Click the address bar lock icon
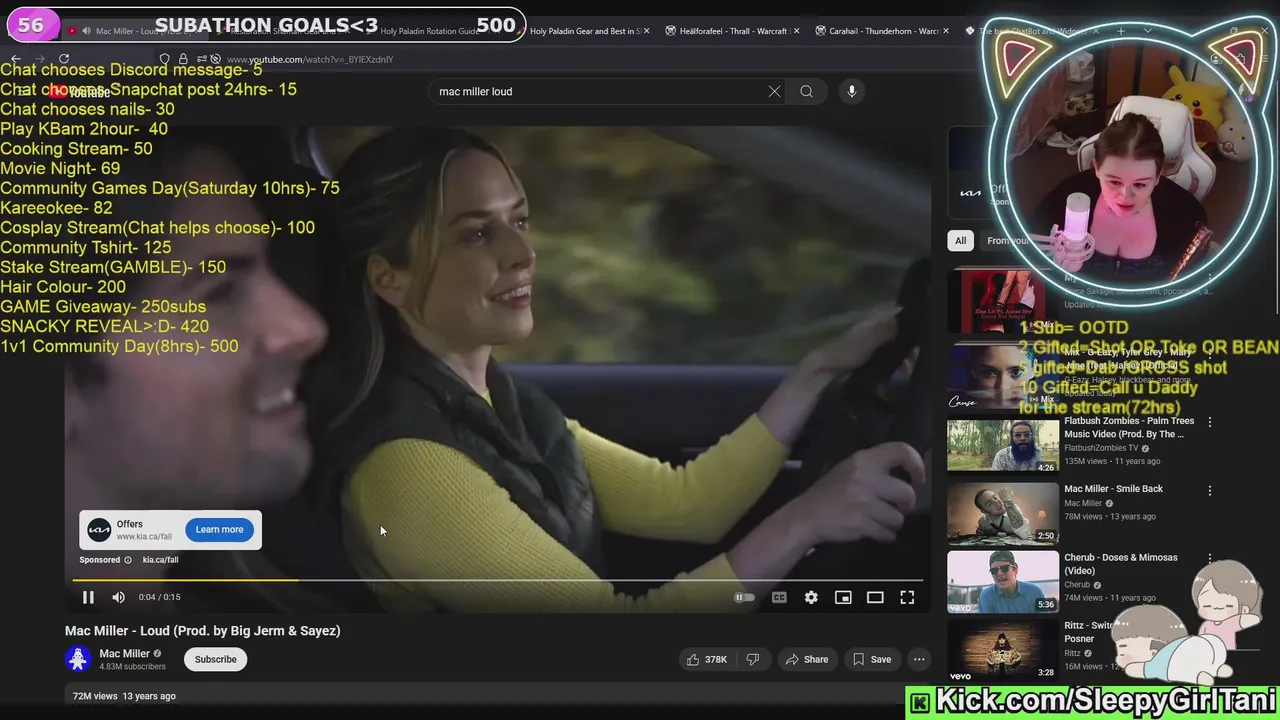 coord(184,59)
